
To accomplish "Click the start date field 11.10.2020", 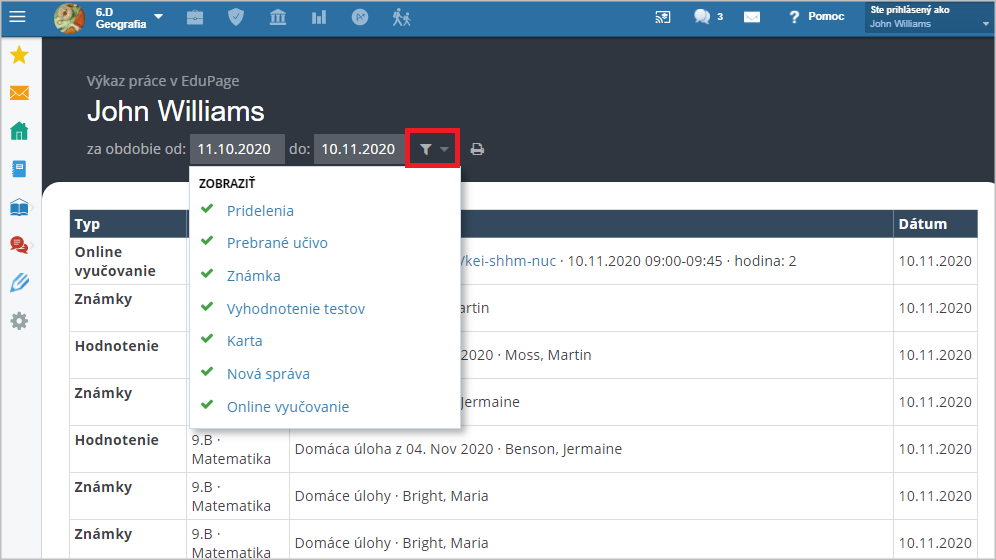I will point(236,150).
